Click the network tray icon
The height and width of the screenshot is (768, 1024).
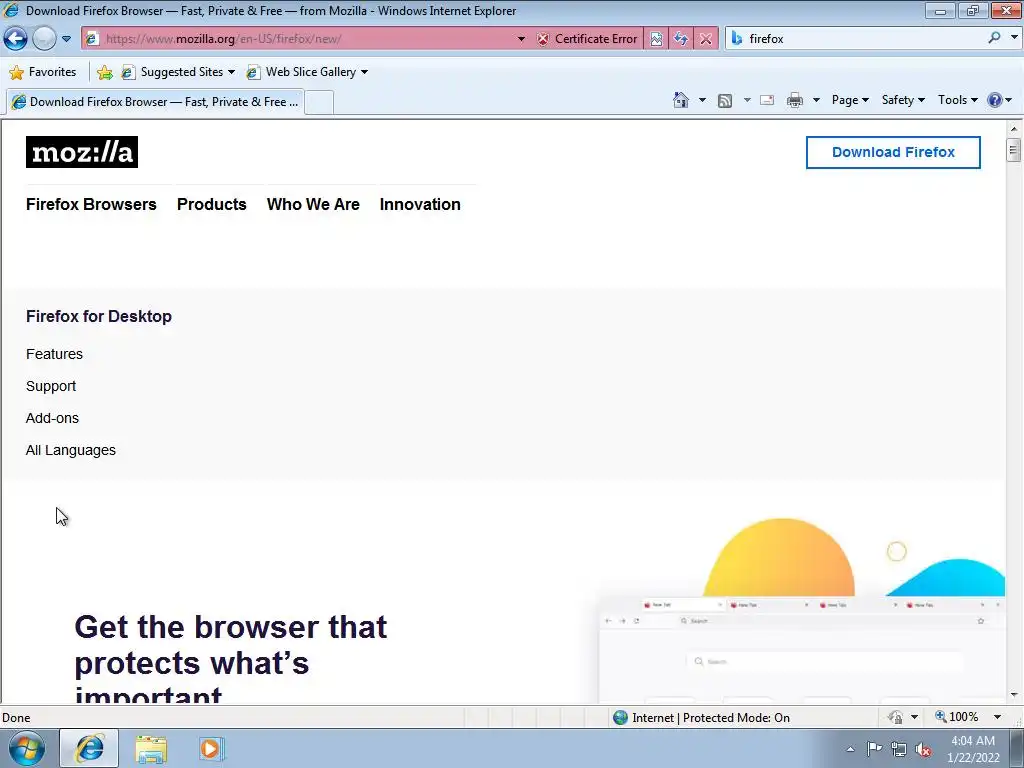(899, 749)
